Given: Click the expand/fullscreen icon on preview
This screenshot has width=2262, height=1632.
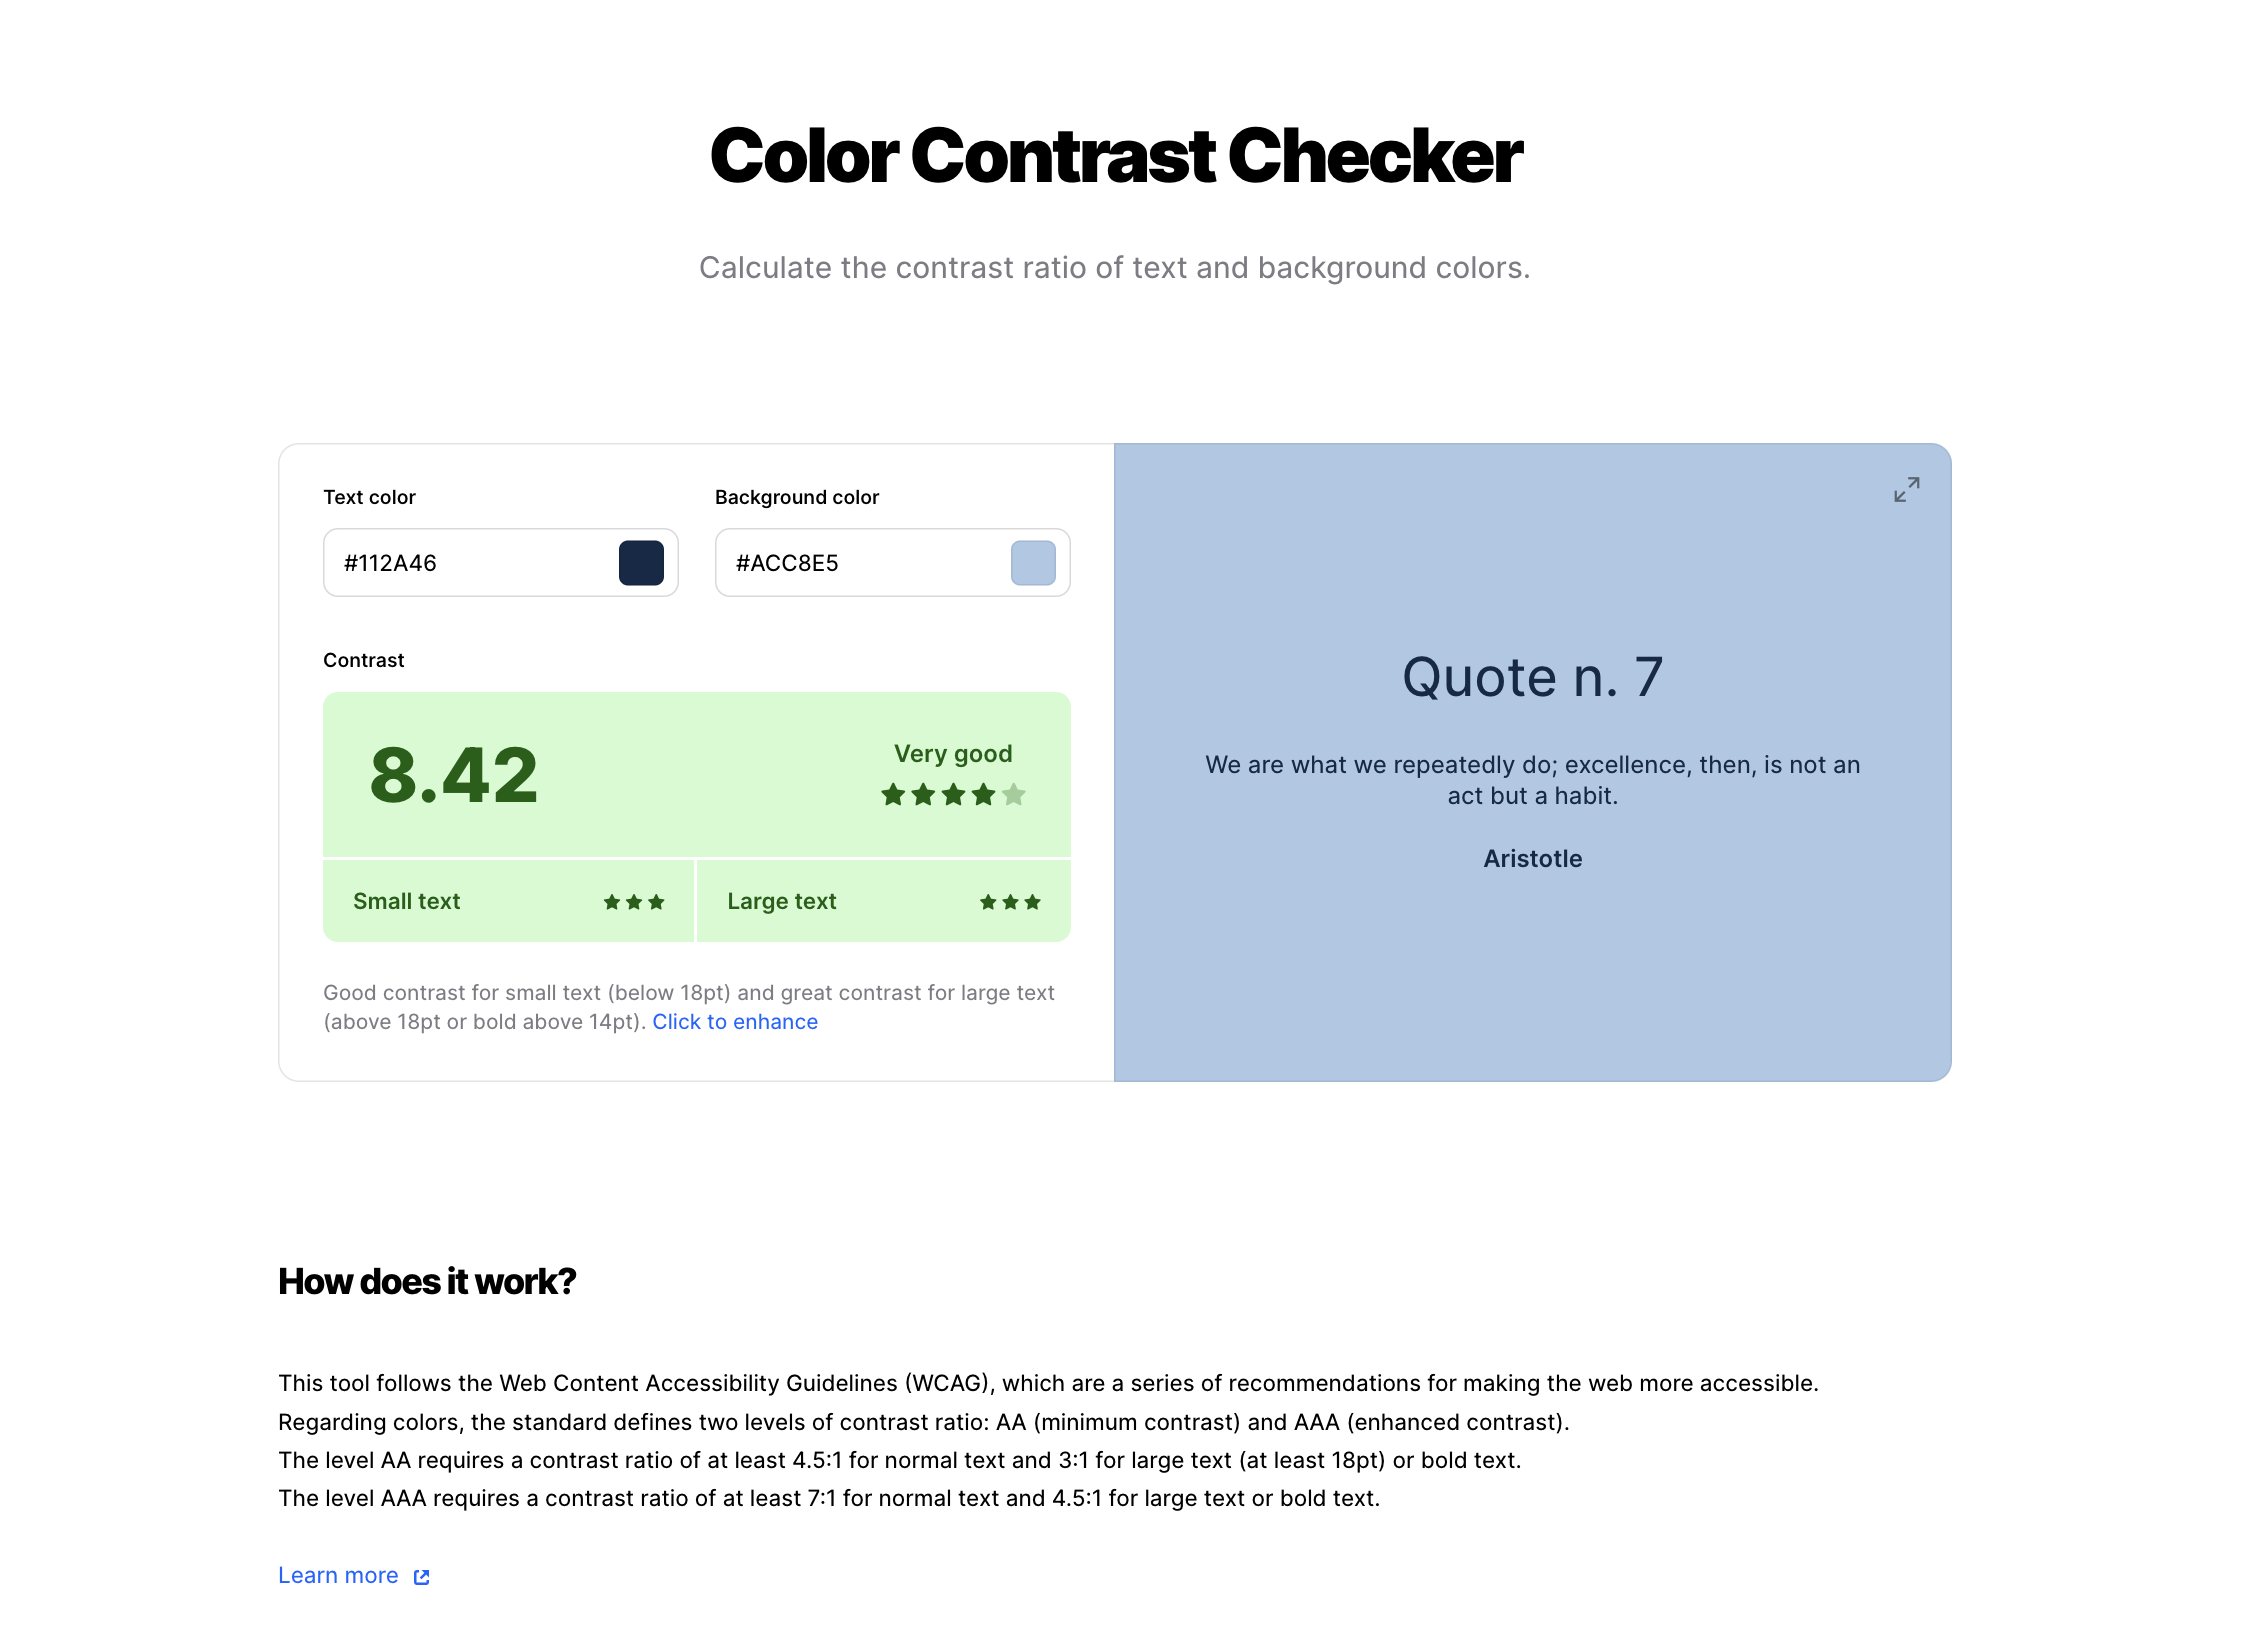Looking at the screenshot, I should [x=1907, y=490].
